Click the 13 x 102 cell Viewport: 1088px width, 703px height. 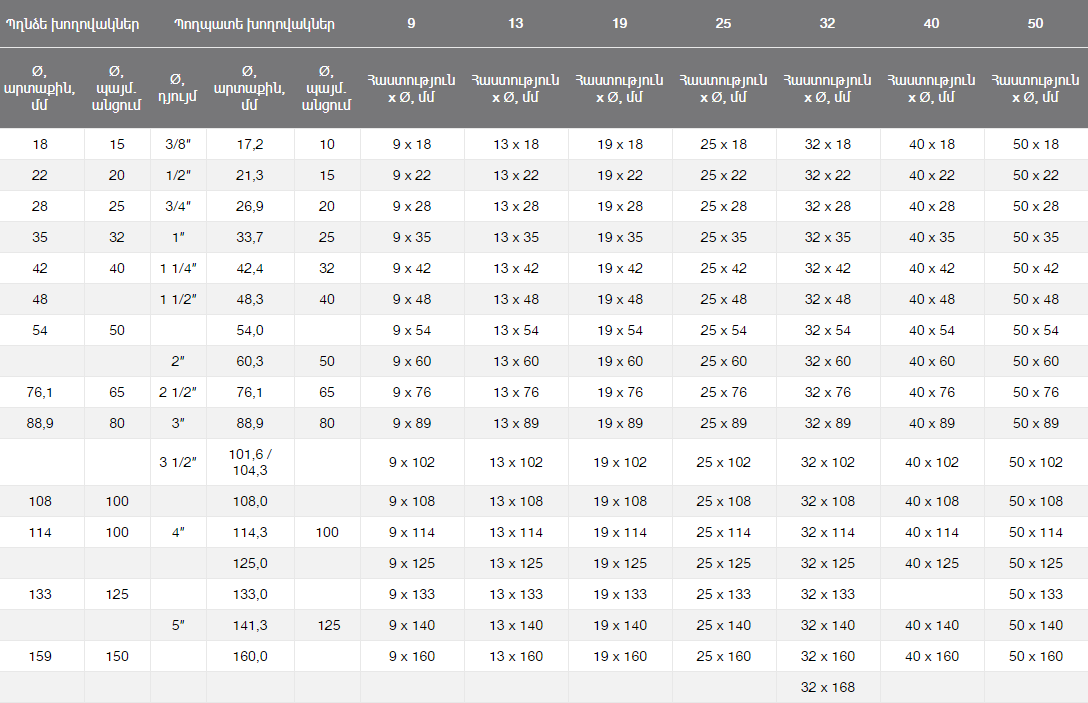click(x=516, y=462)
